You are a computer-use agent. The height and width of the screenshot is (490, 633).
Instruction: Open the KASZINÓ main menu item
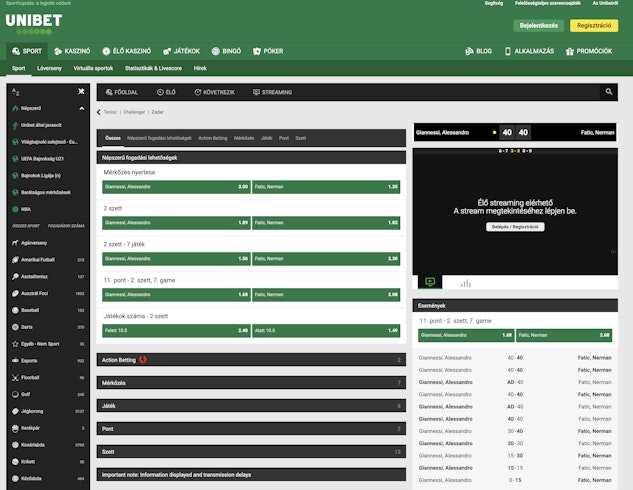point(72,51)
